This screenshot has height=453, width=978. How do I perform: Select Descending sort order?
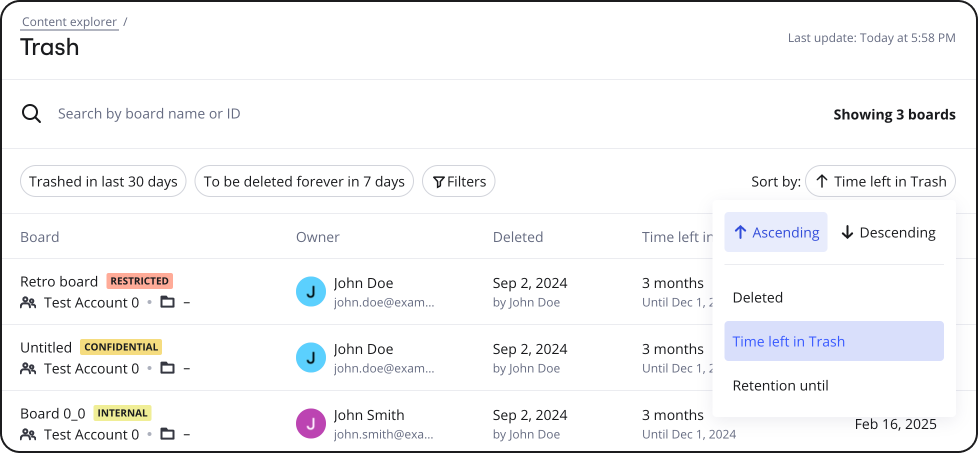(888, 233)
